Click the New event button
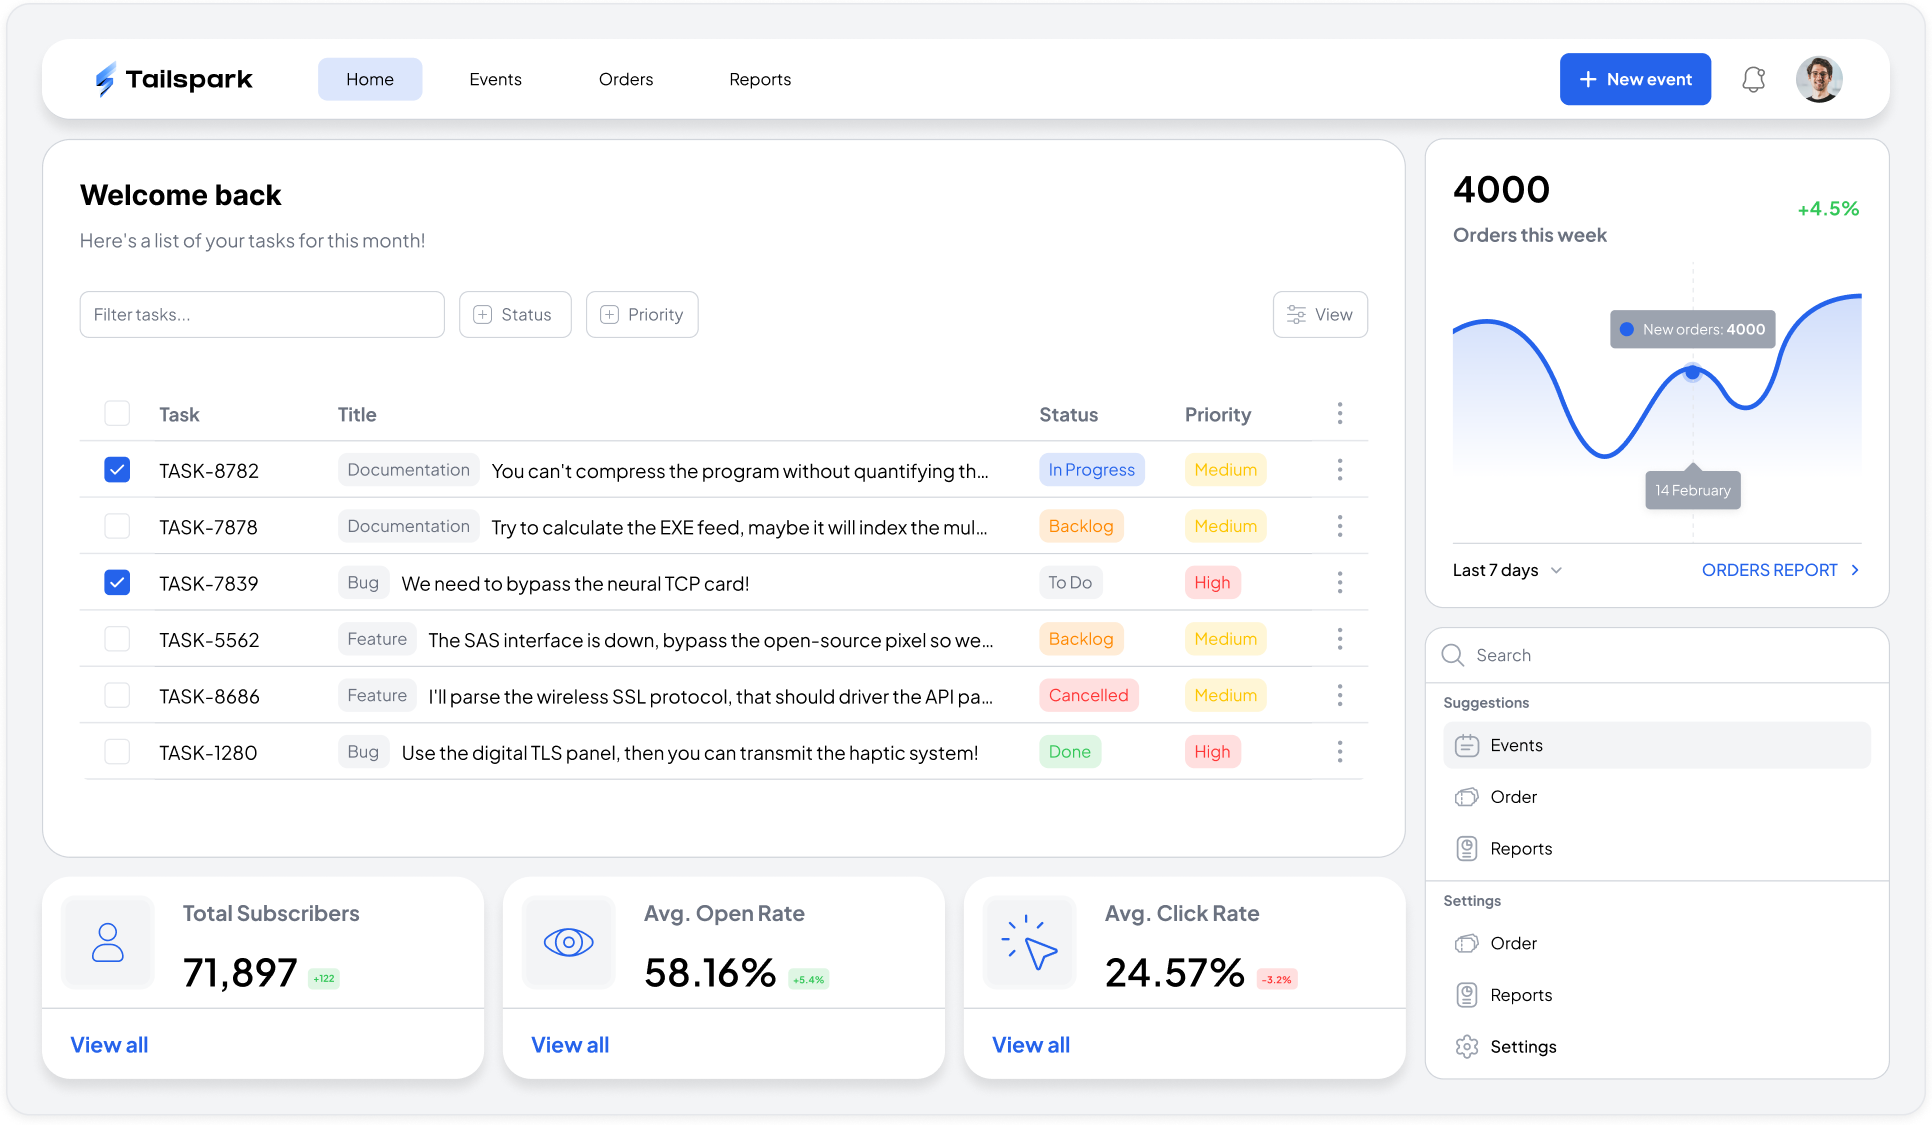1932x1125 pixels. click(x=1635, y=79)
